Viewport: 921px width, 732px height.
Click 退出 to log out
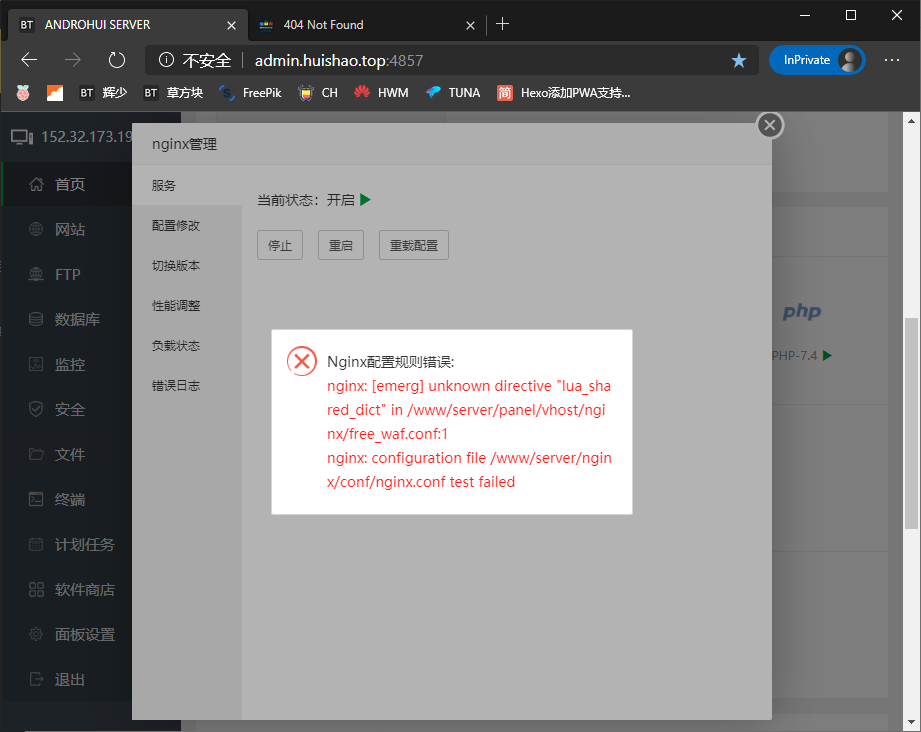pyautogui.click(x=67, y=680)
